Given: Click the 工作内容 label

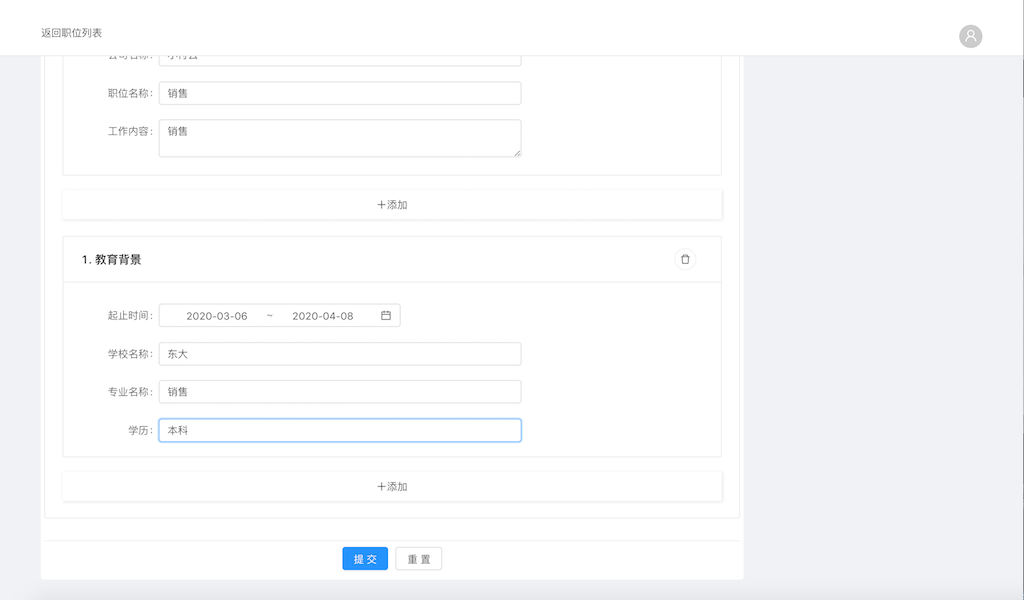Looking at the screenshot, I should coord(129,131).
